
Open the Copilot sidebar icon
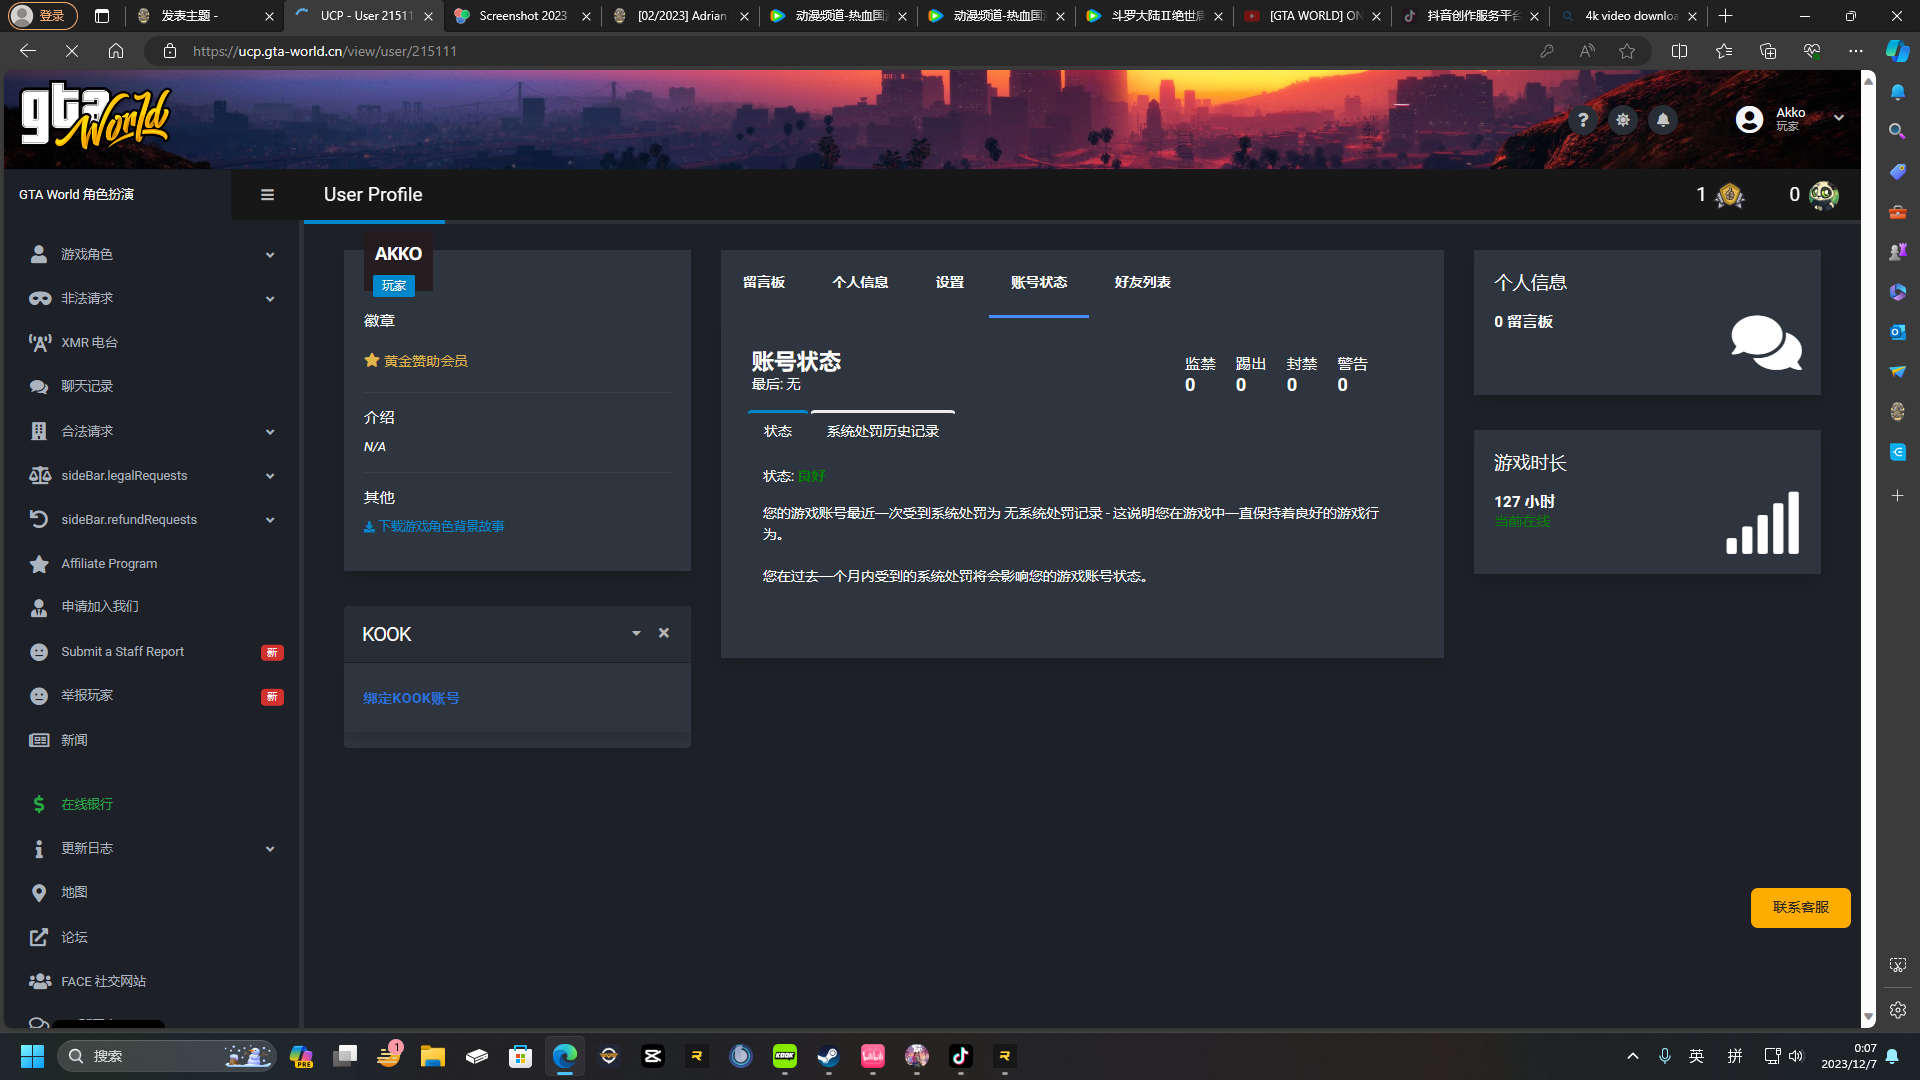pyautogui.click(x=1897, y=51)
